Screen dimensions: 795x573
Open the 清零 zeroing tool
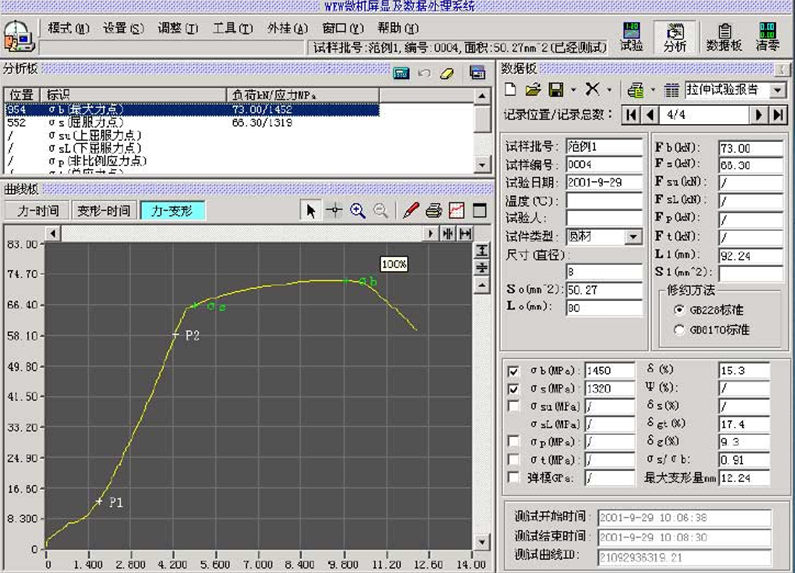(x=767, y=37)
